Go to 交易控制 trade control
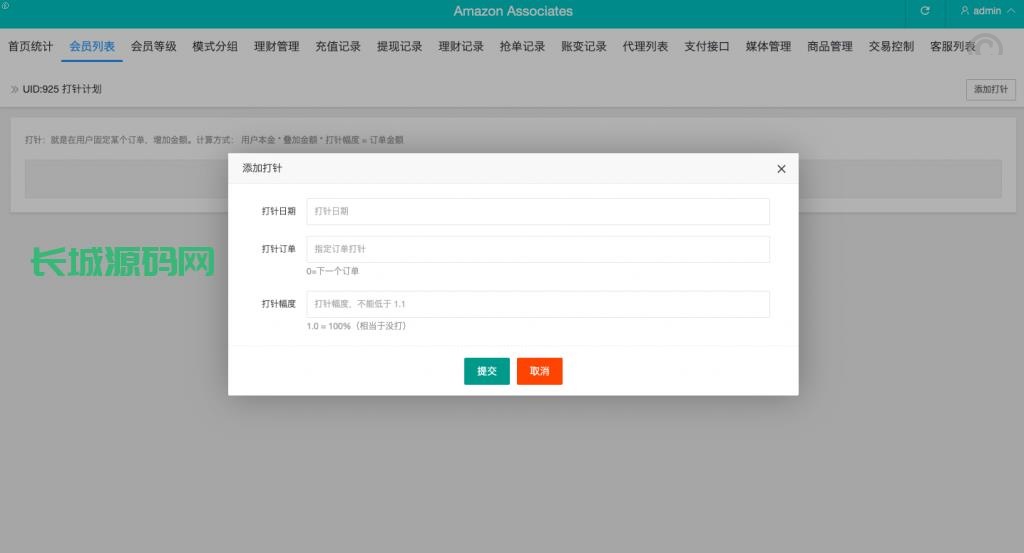 891,46
